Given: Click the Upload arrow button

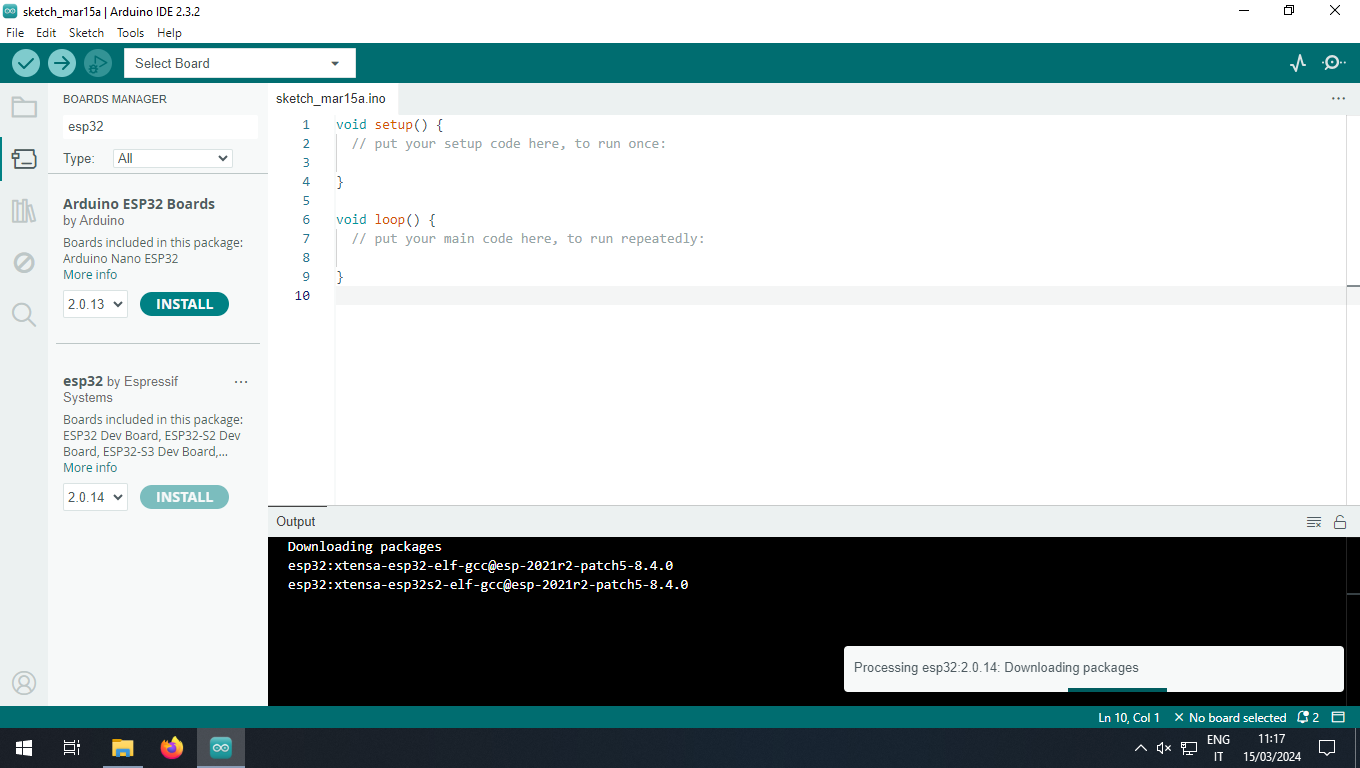Looking at the screenshot, I should pyautogui.click(x=62, y=63).
